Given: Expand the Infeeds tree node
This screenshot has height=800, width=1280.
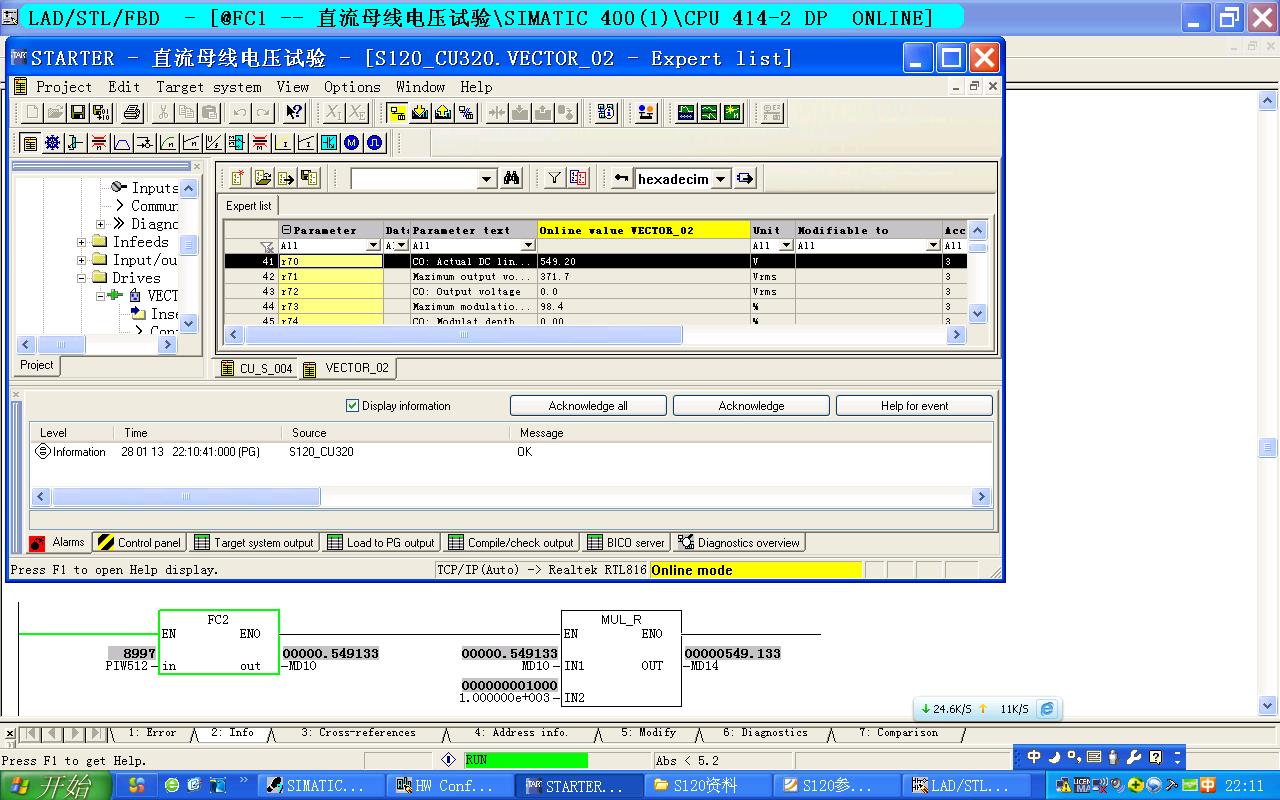Looking at the screenshot, I should 81,242.
